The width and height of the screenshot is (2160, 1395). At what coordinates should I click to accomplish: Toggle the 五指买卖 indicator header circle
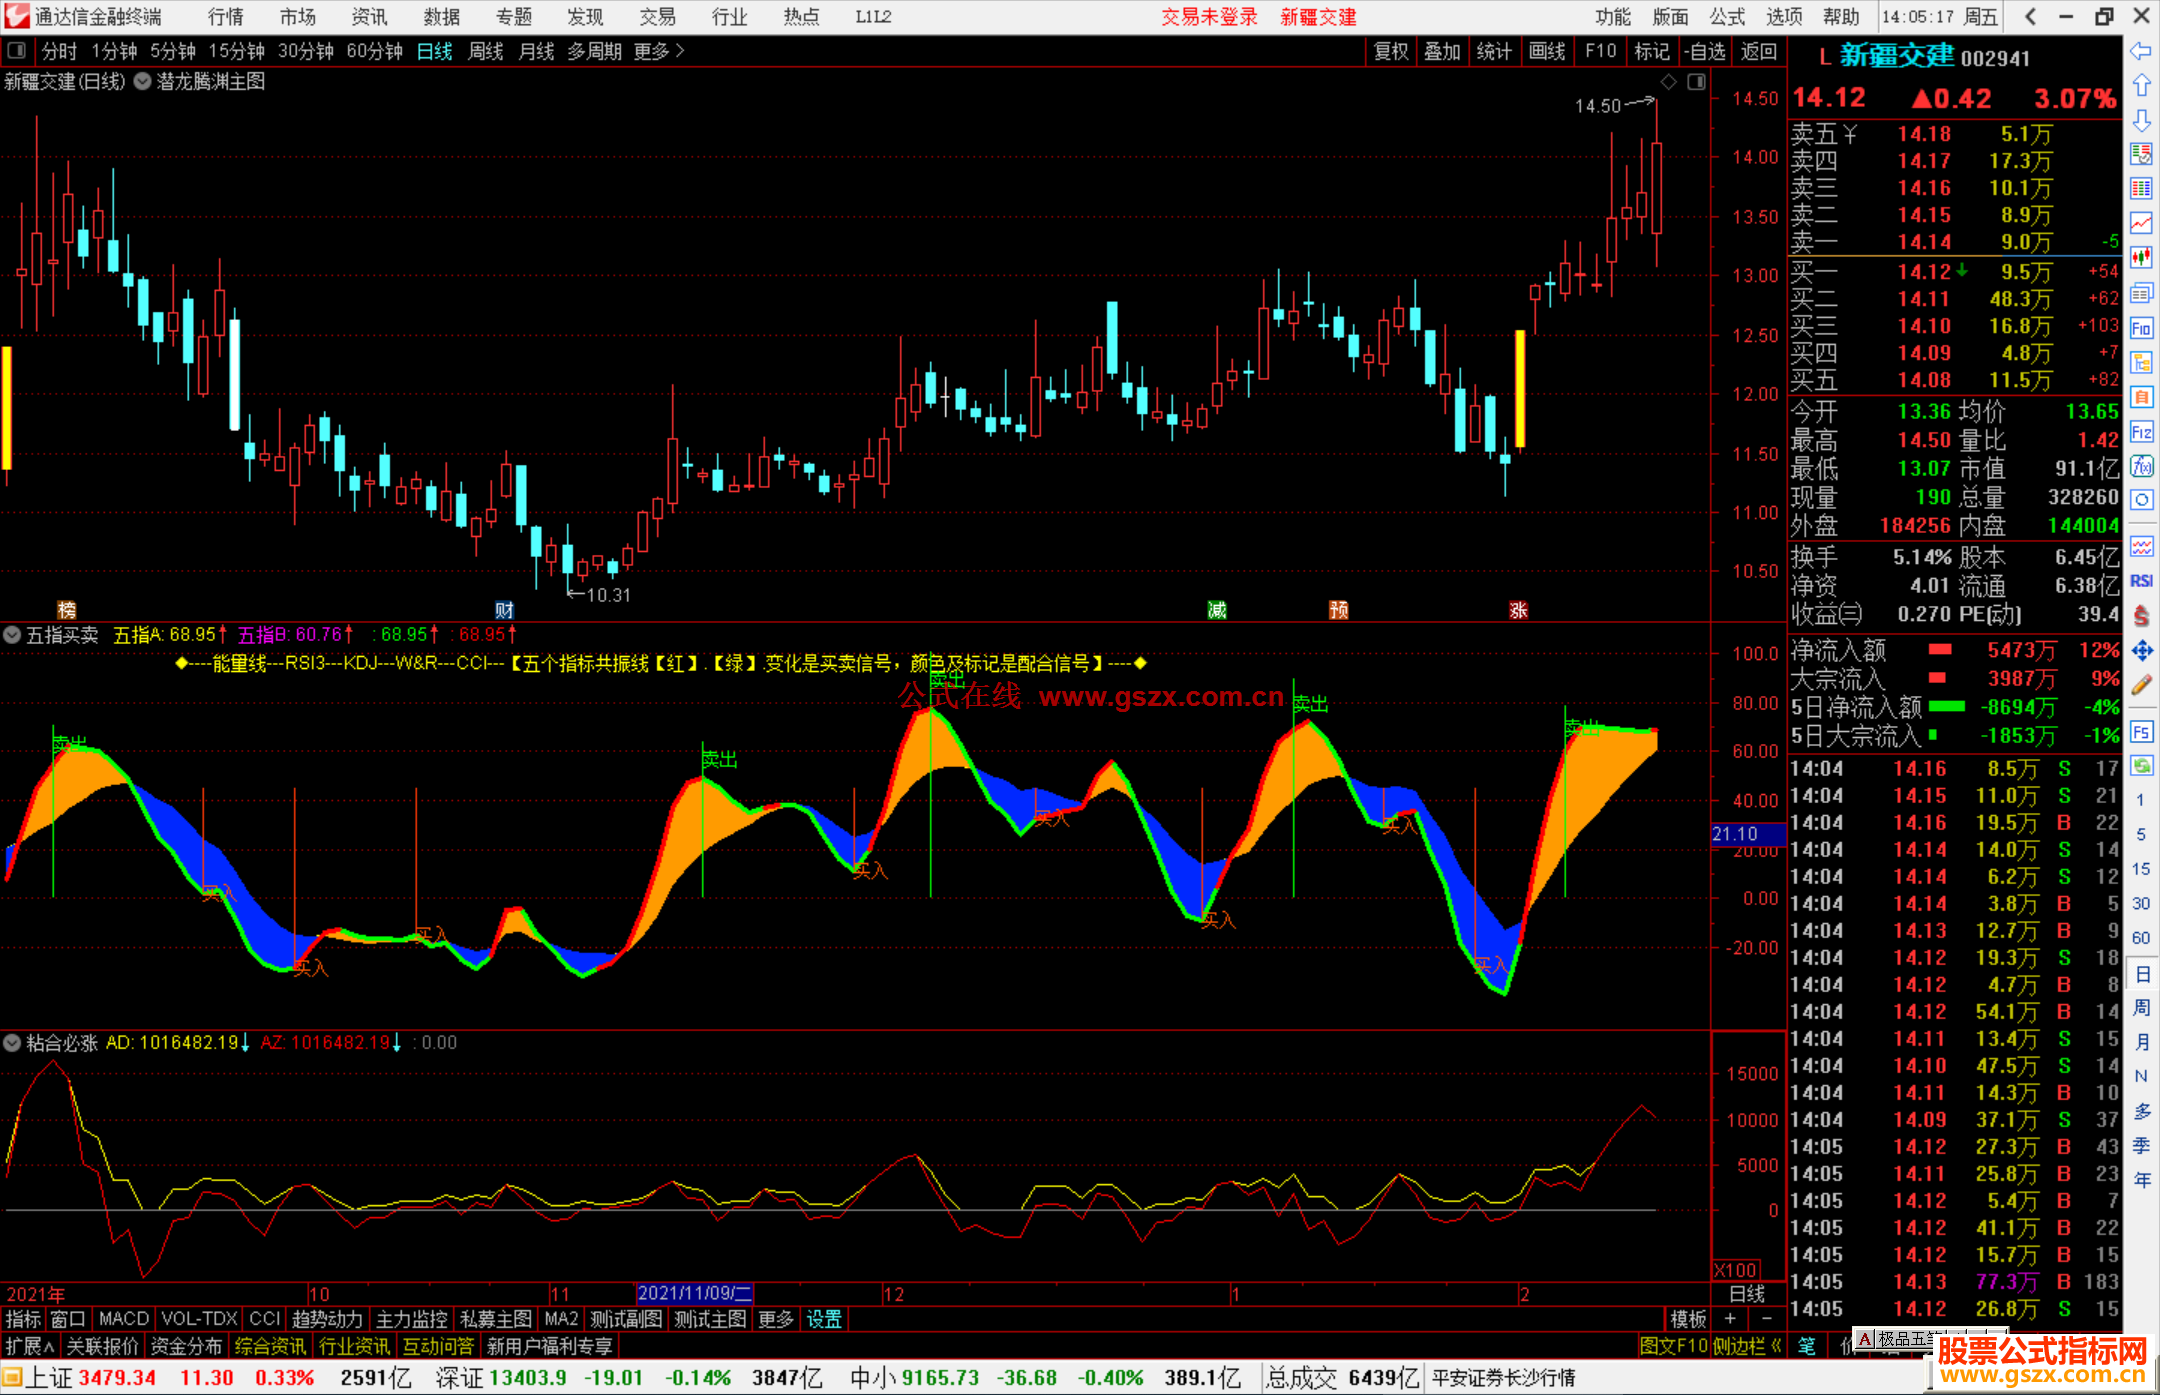coord(12,634)
